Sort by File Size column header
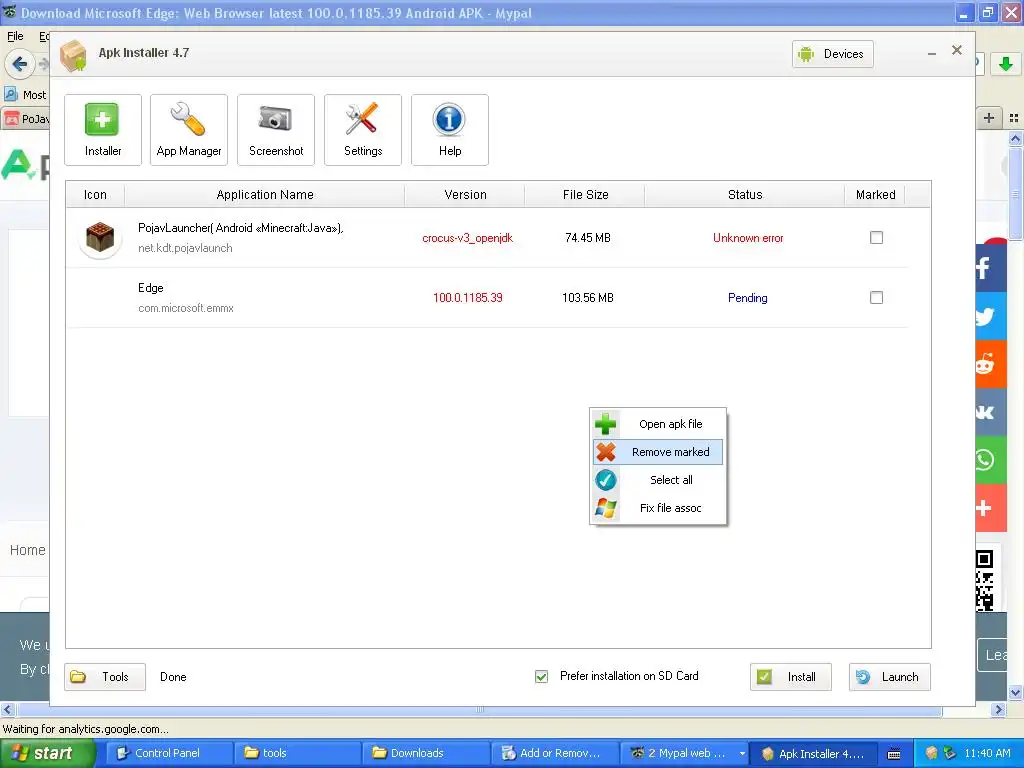 click(x=585, y=195)
